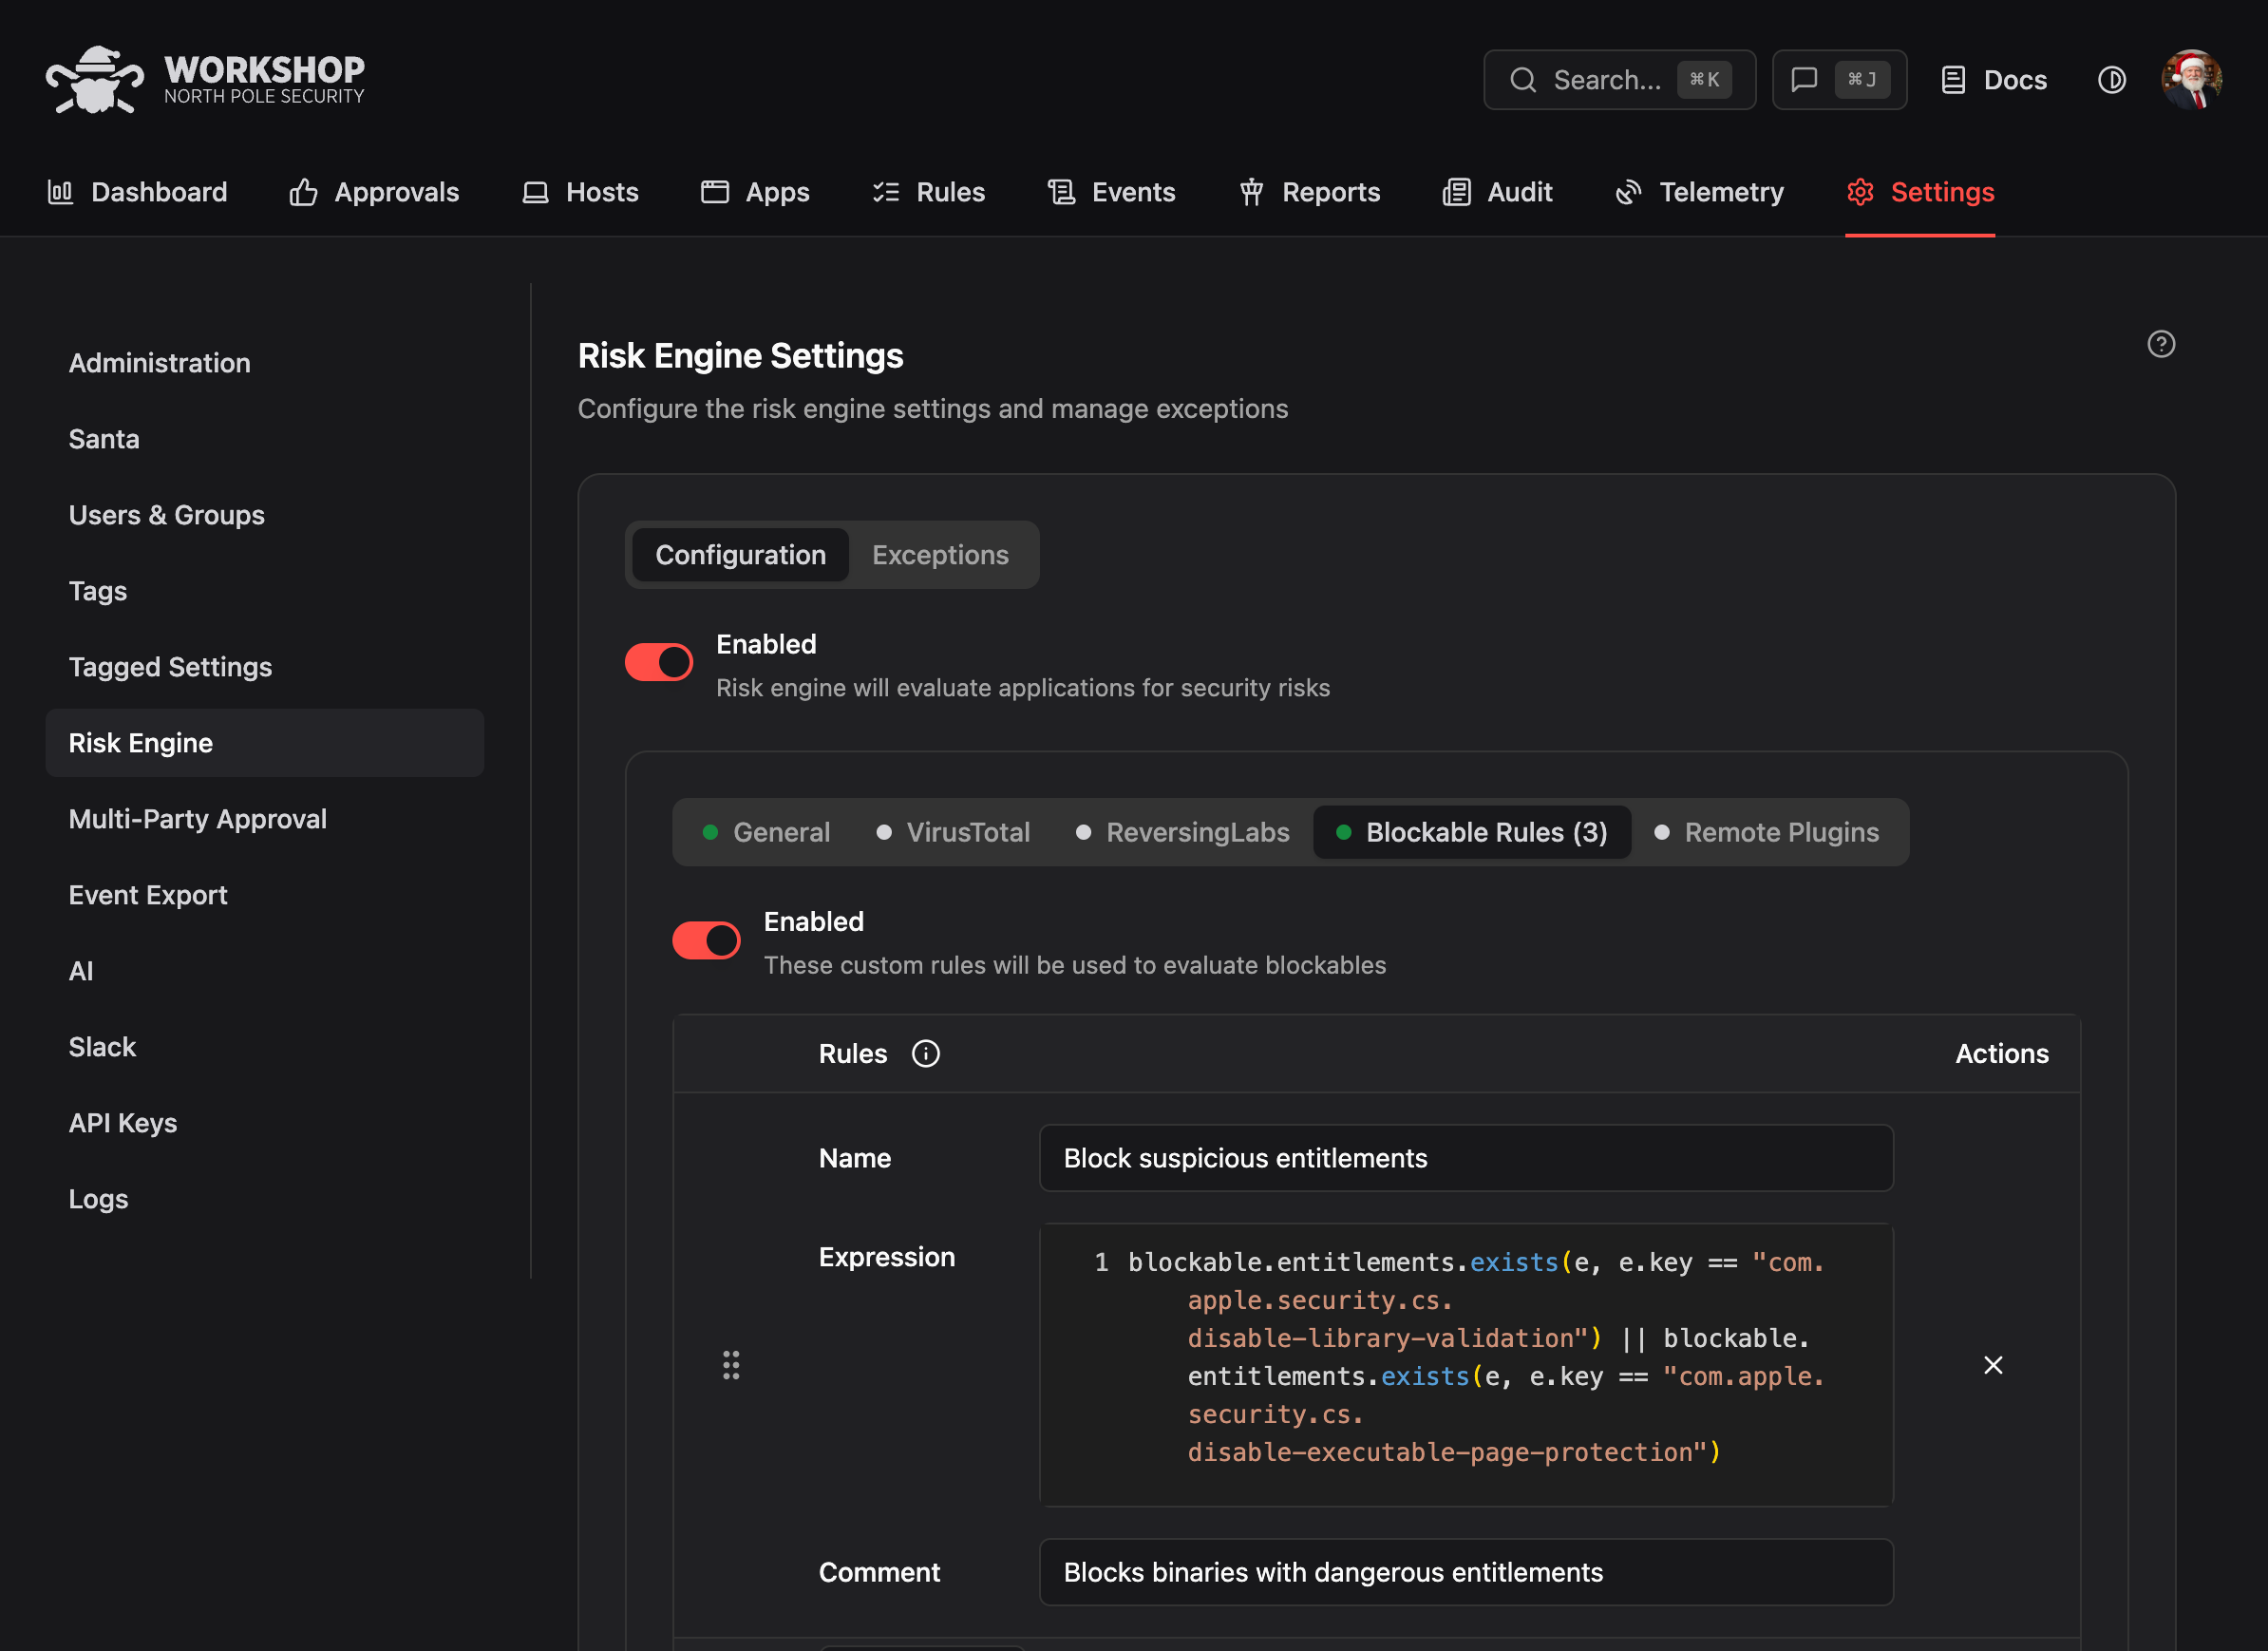Open Logs in the sidebar

tap(264, 1199)
